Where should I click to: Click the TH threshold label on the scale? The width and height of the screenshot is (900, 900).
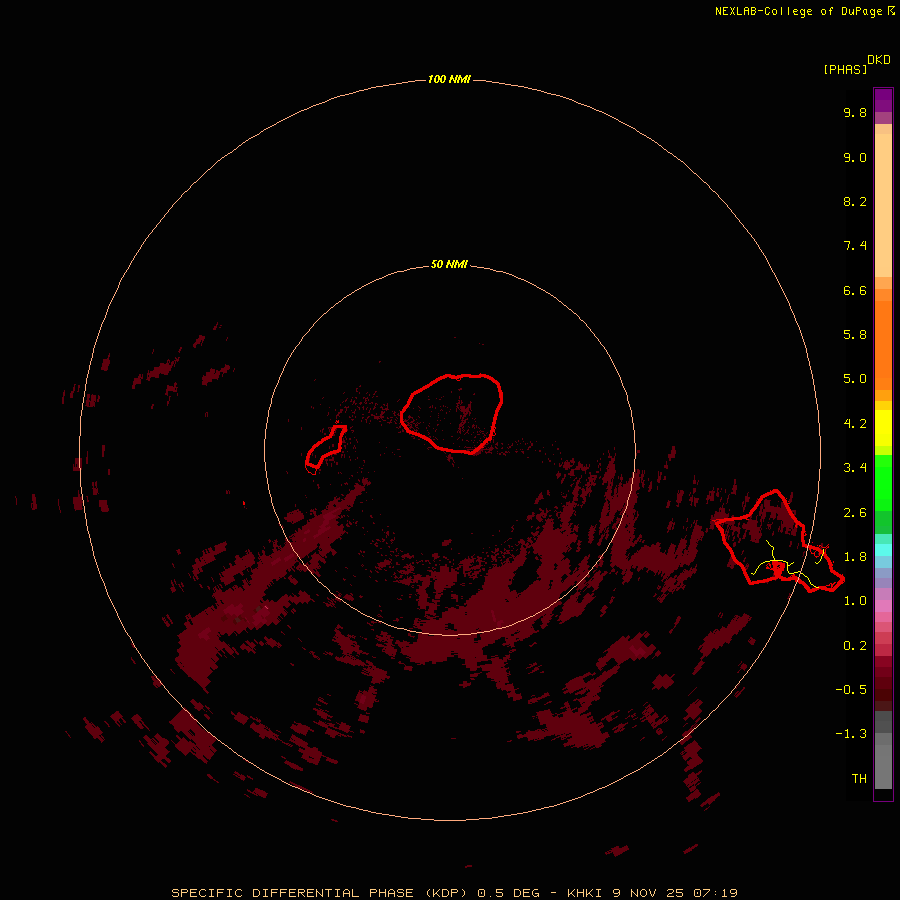859,779
